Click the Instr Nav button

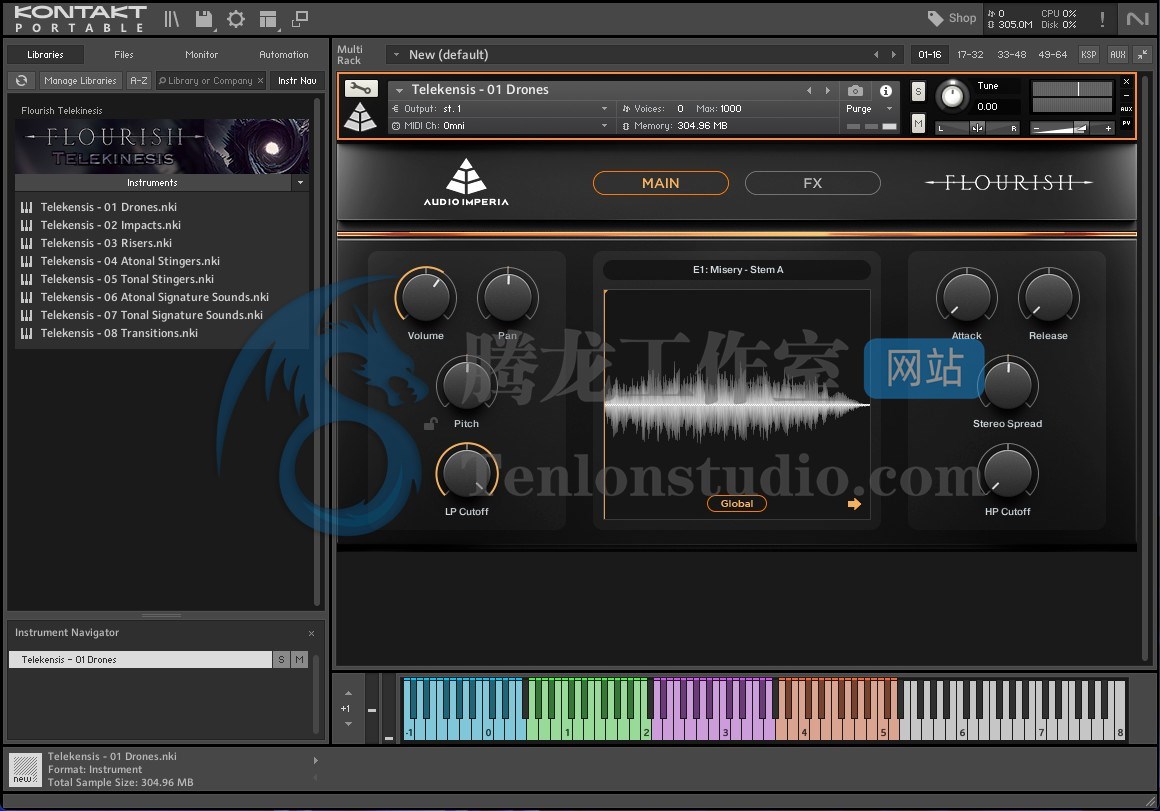297,81
